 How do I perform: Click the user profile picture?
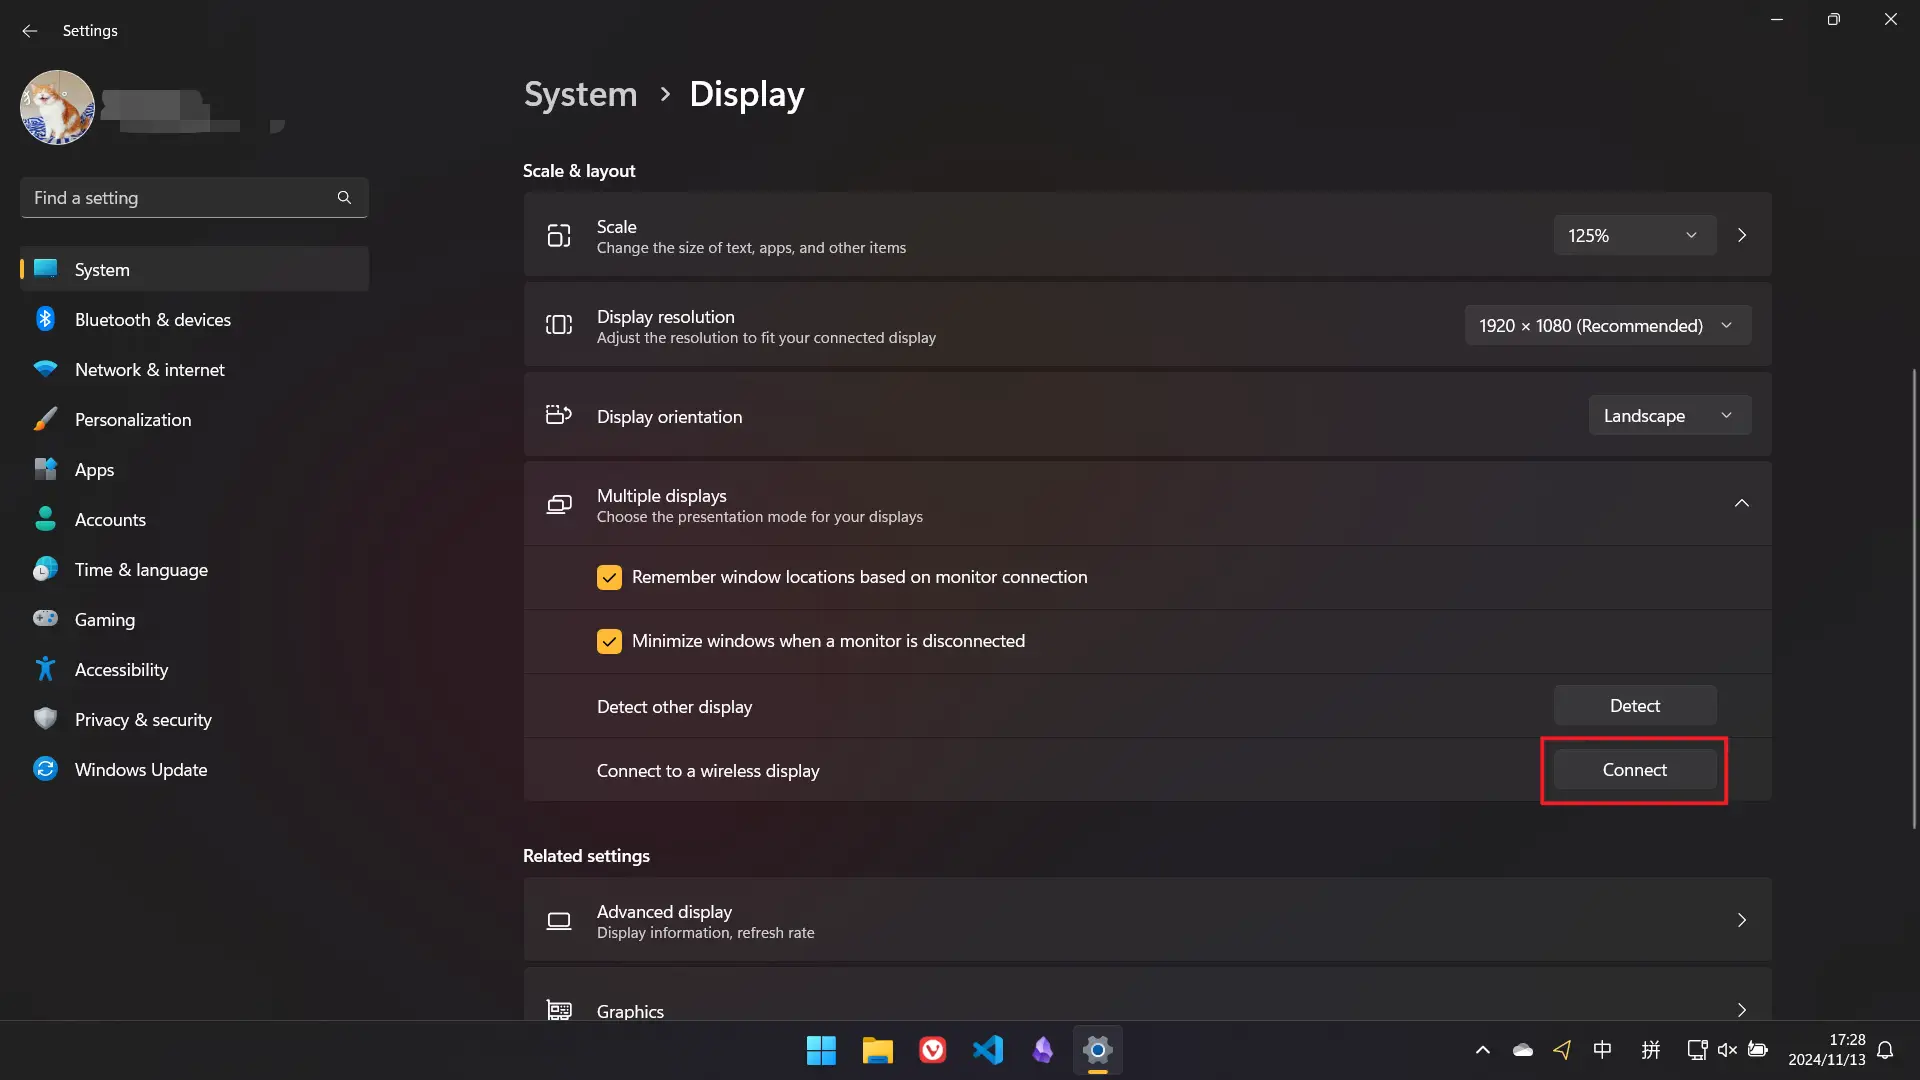tap(57, 107)
